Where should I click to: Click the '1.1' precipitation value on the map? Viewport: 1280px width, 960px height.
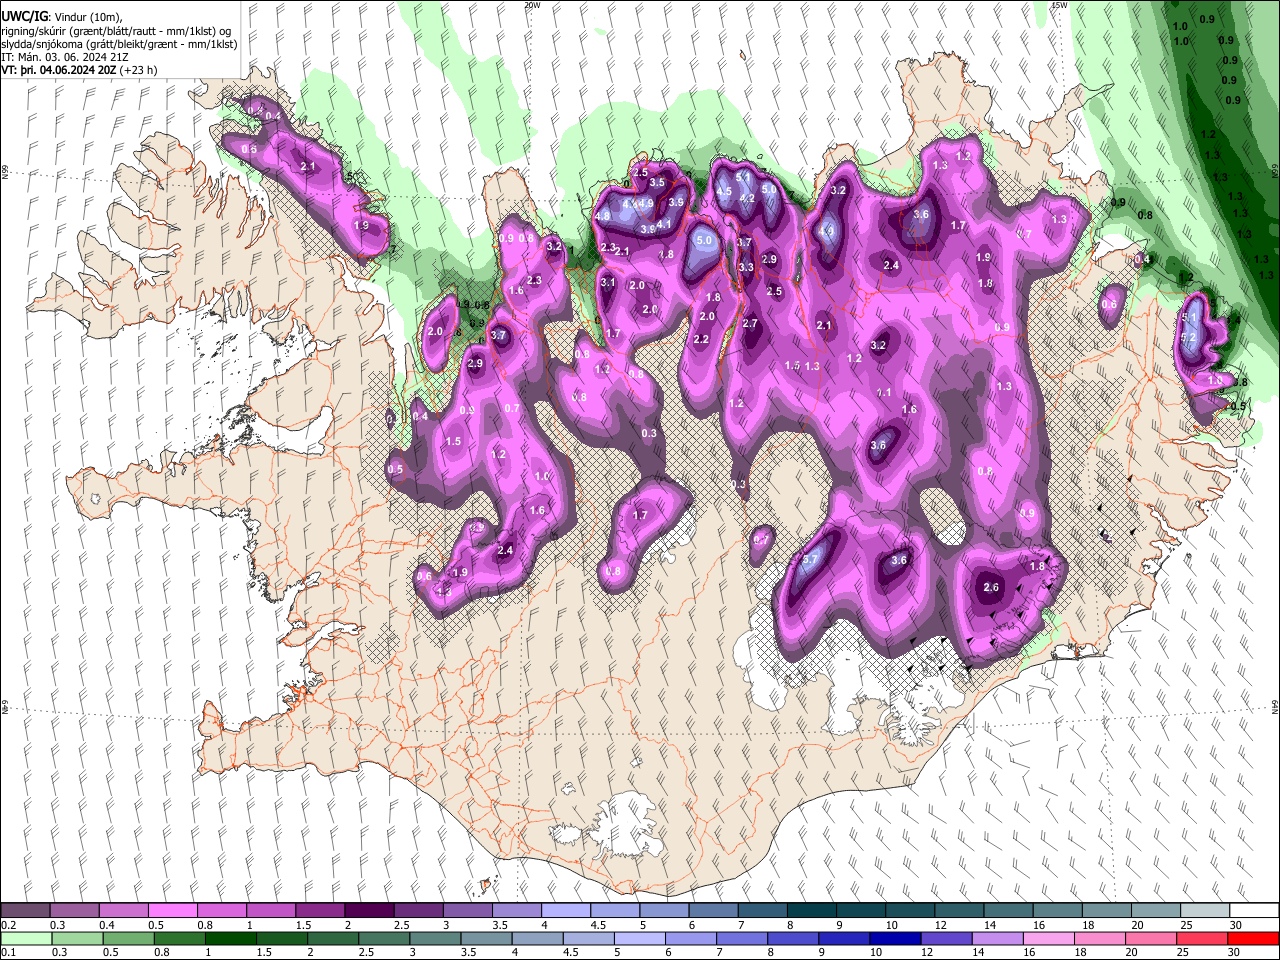point(884,393)
